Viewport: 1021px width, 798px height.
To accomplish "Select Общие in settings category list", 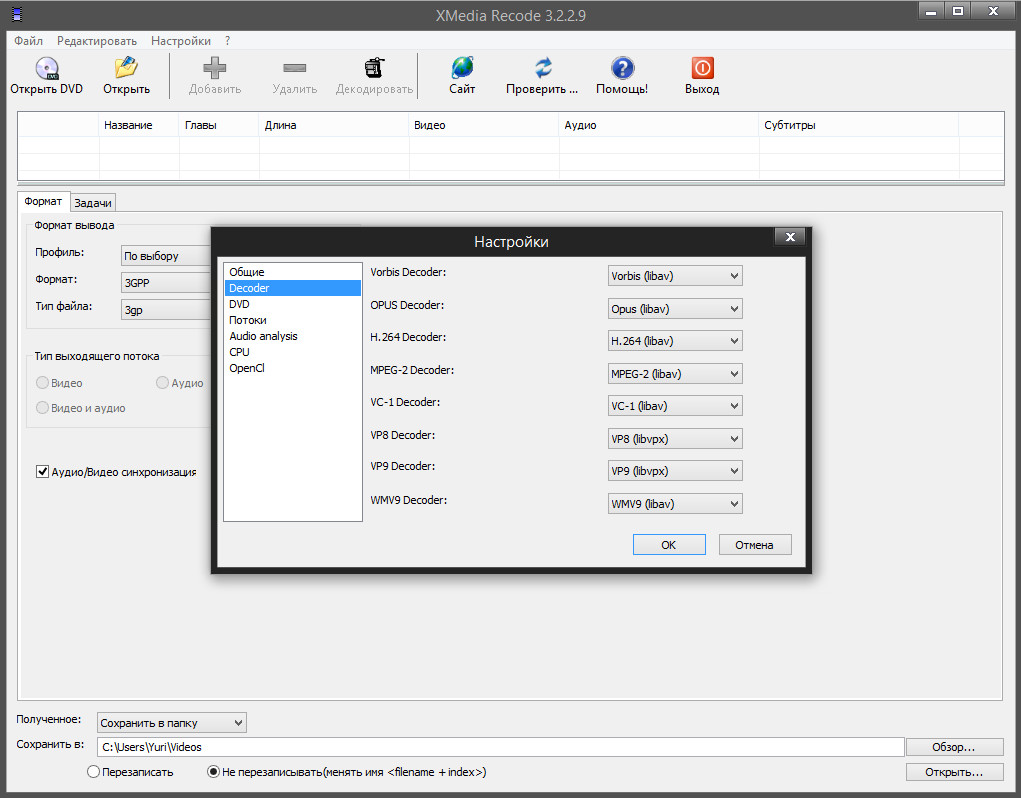I will click(x=293, y=272).
